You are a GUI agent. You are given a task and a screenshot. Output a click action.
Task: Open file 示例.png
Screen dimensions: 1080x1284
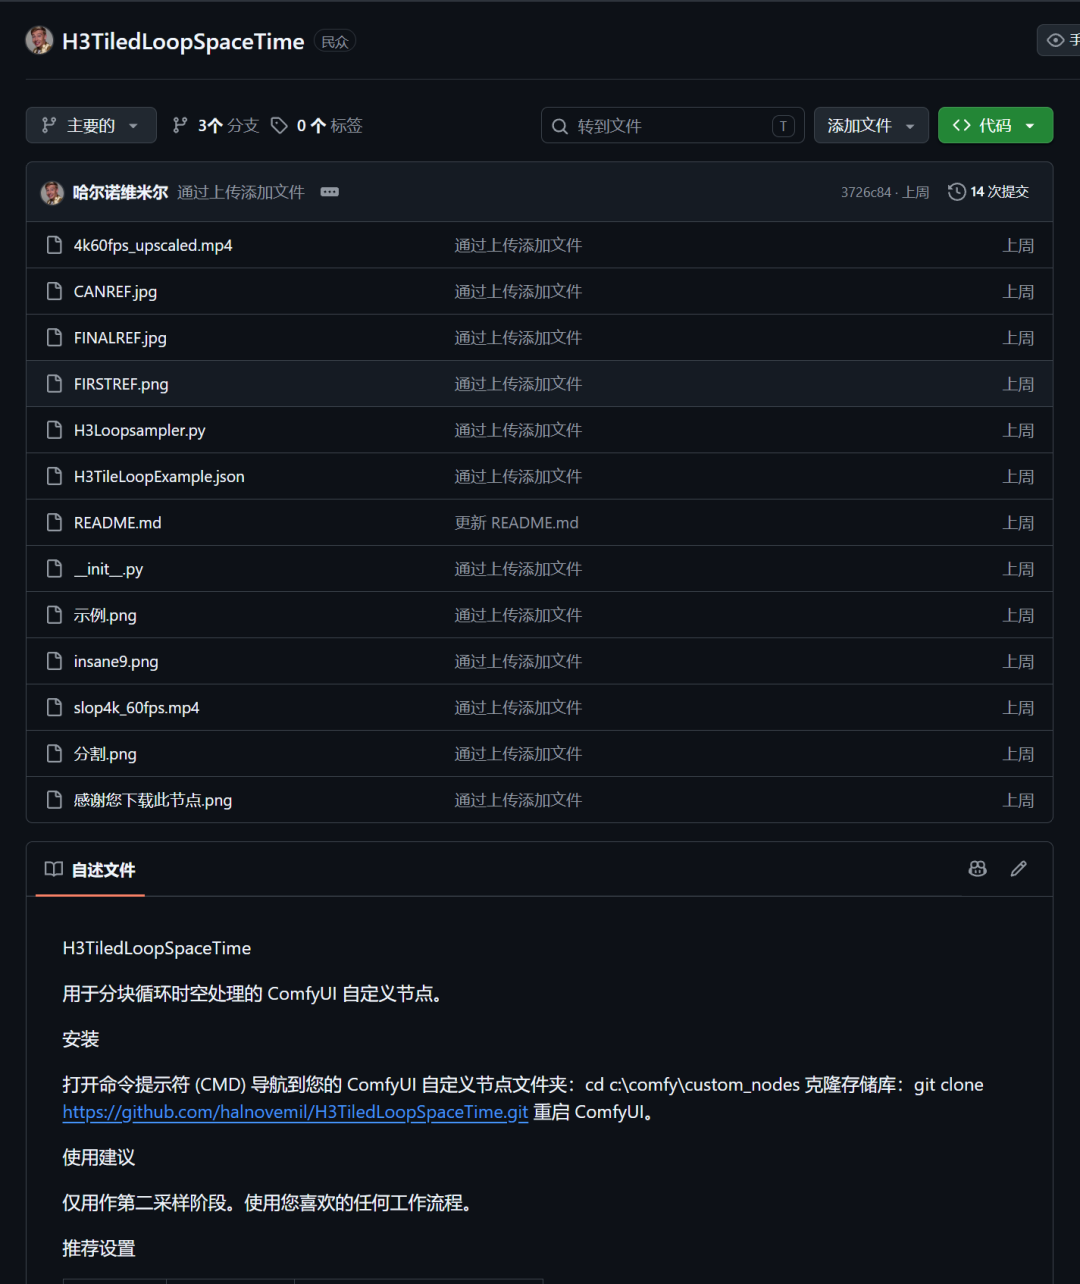[105, 615]
